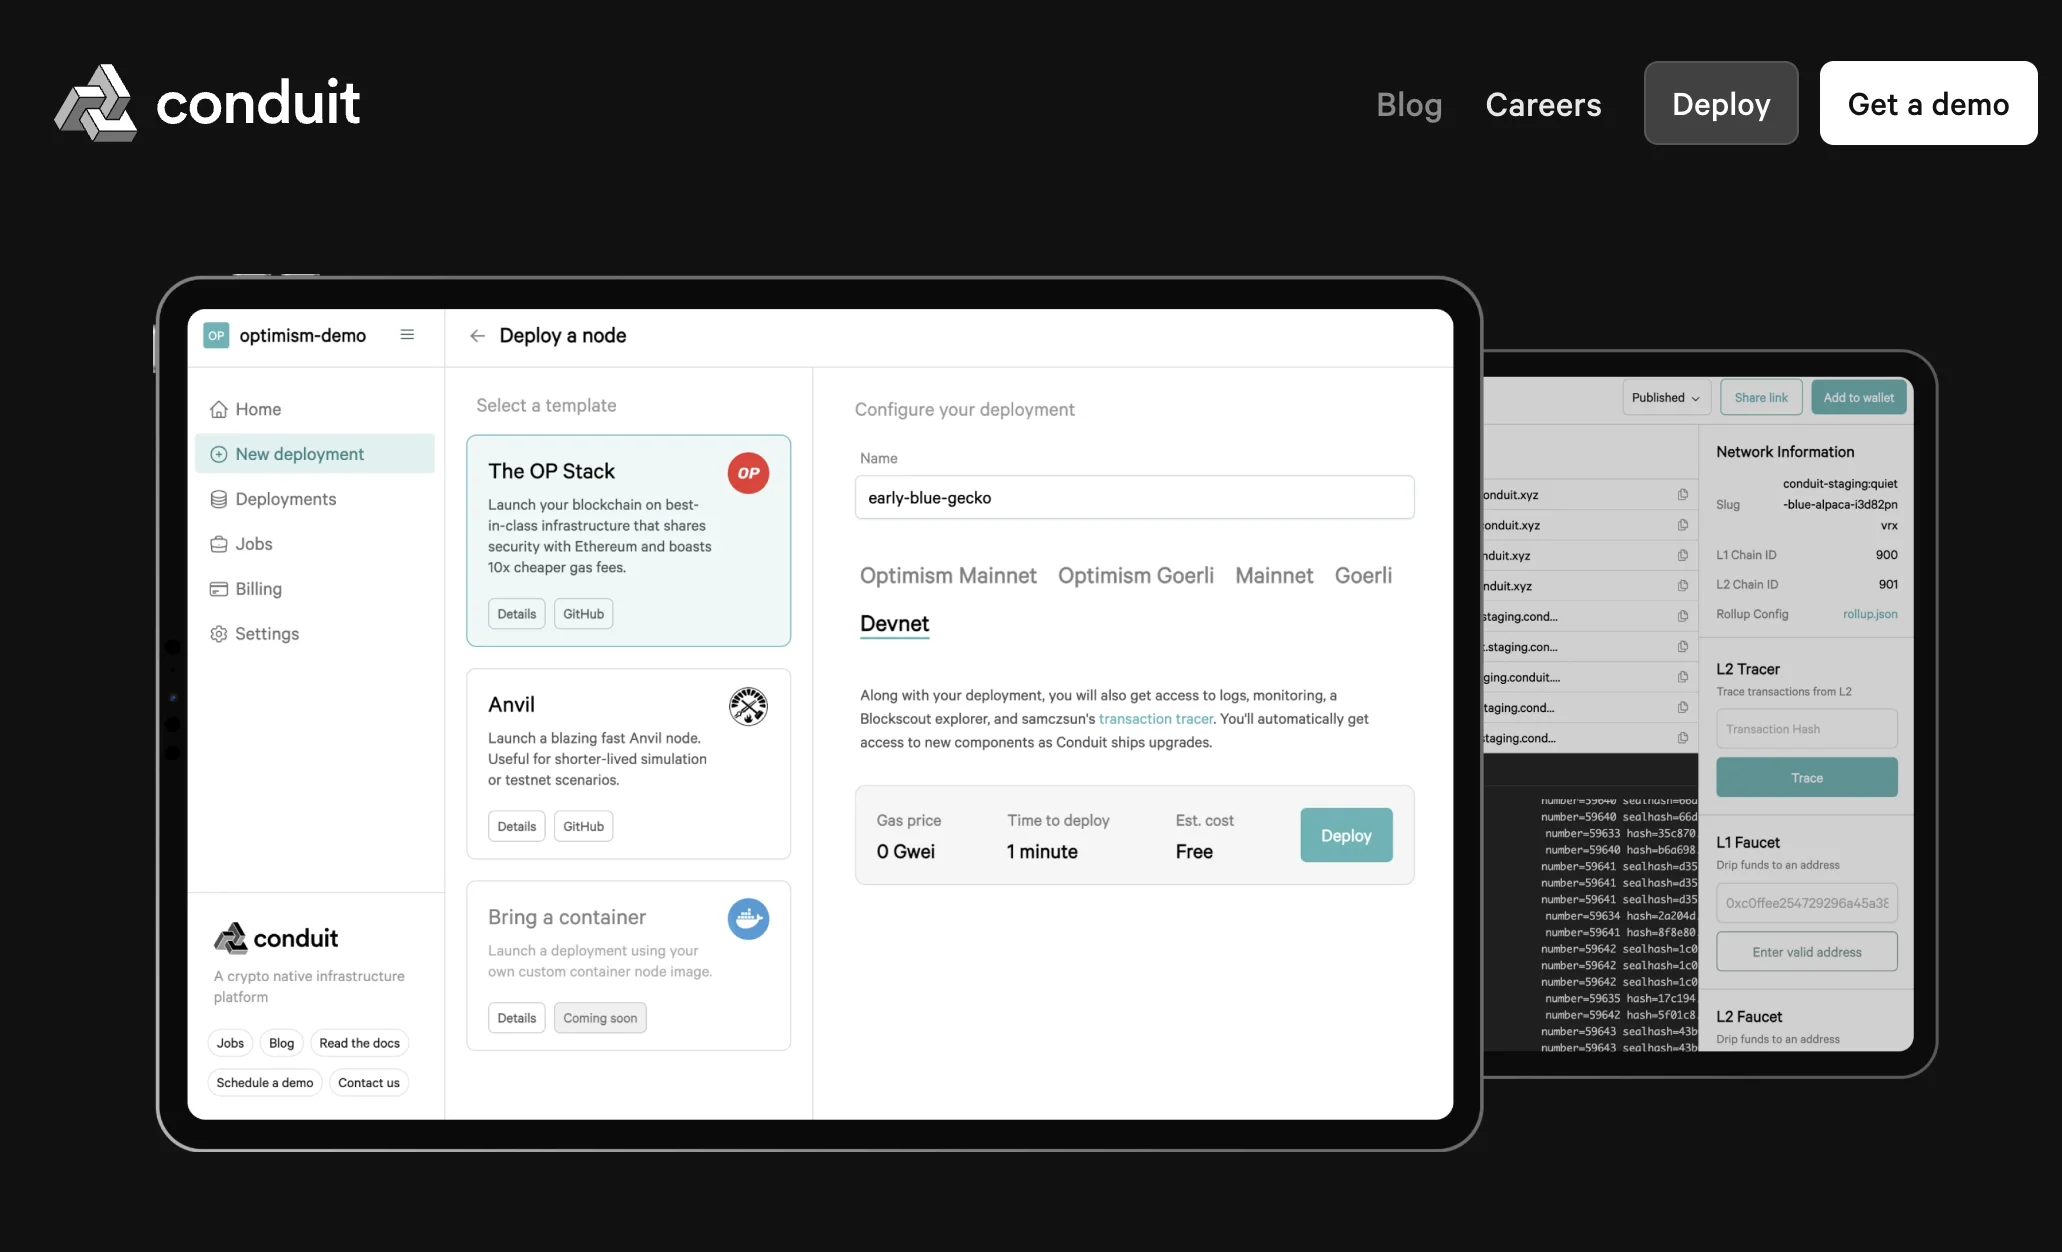Click the Coming soon button on Bring a container
Image resolution: width=2062 pixels, height=1252 pixels.
(600, 1018)
